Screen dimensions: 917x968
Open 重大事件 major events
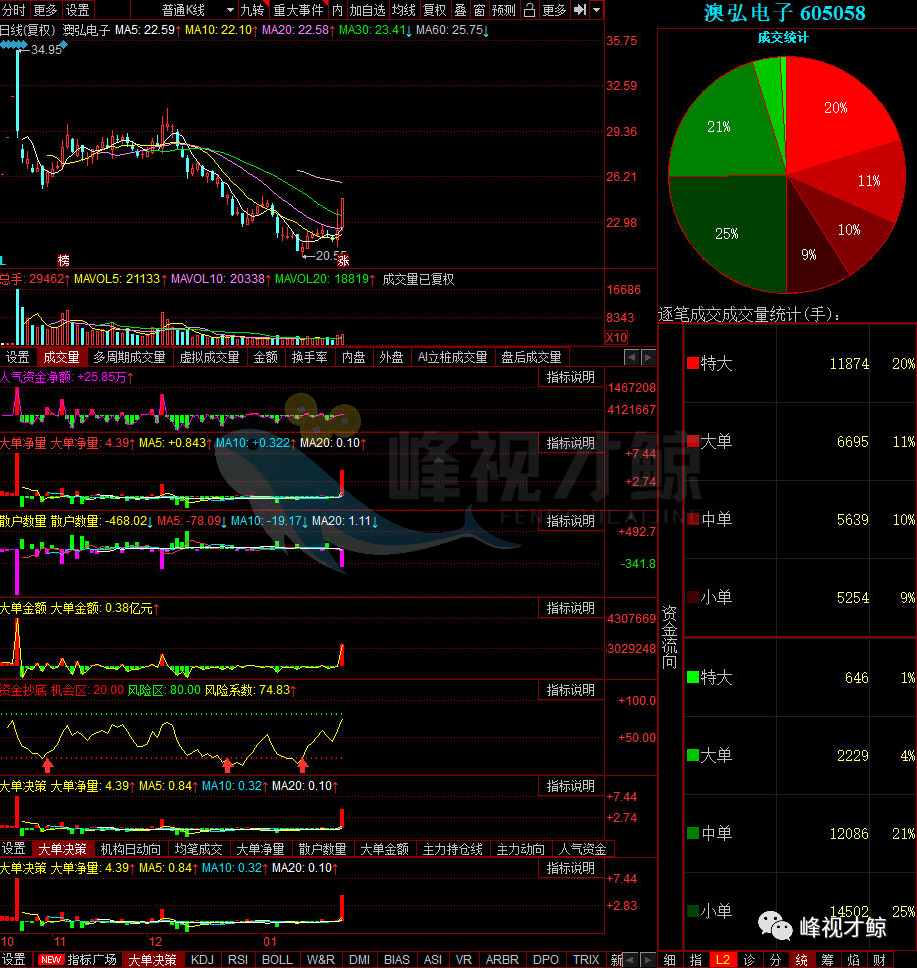(298, 10)
